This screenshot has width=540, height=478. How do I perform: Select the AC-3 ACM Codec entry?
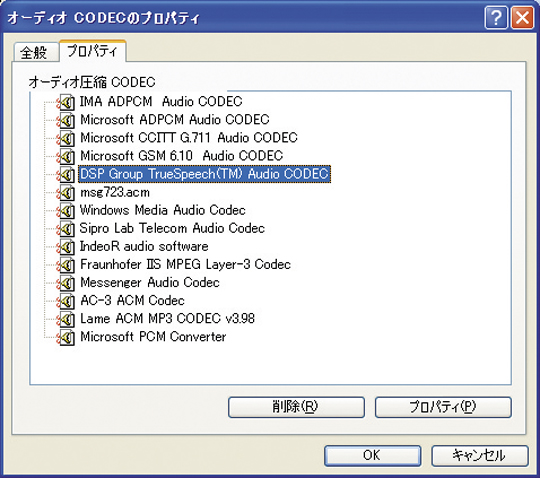[x=132, y=301]
